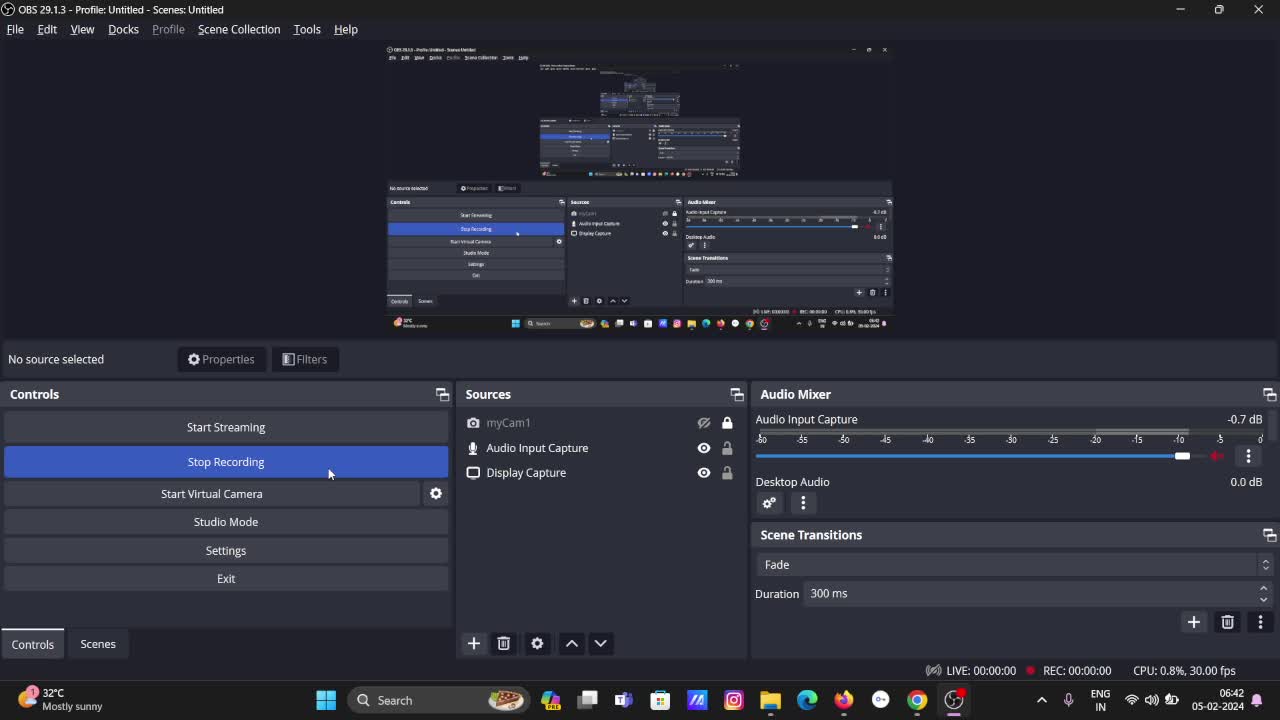The image size is (1280, 720).
Task: Launch Microsoft Edge from taskbar
Action: 807,700
